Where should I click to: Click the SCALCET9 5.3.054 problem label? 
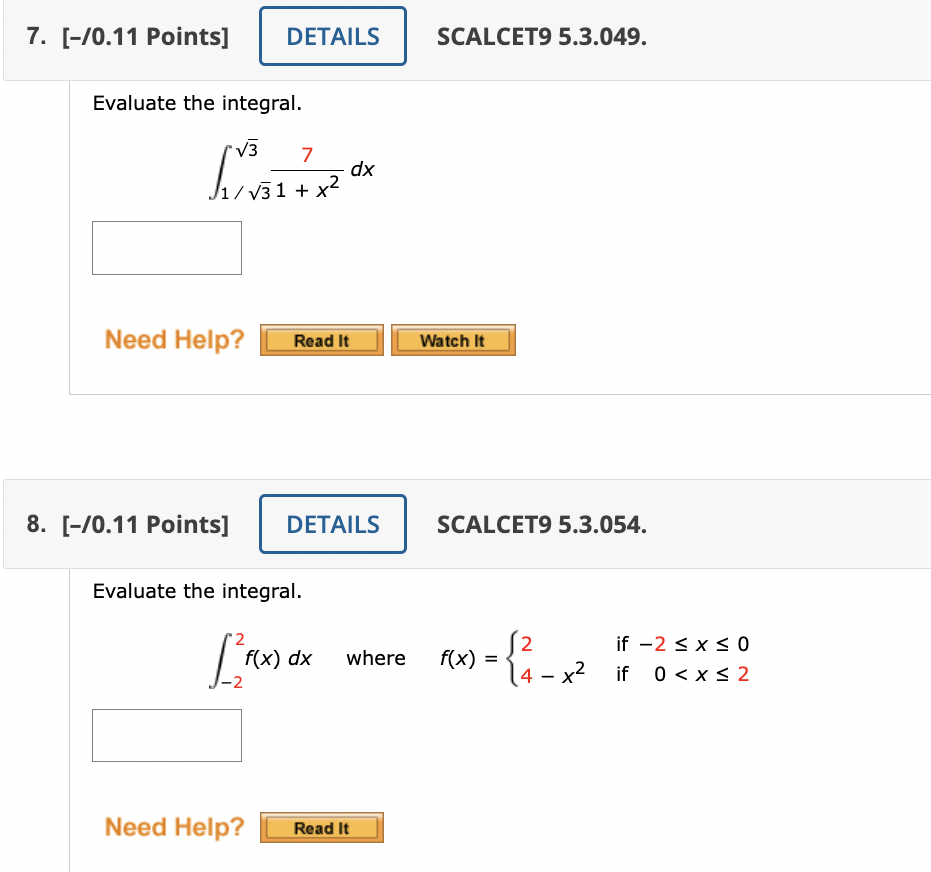click(x=541, y=524)
